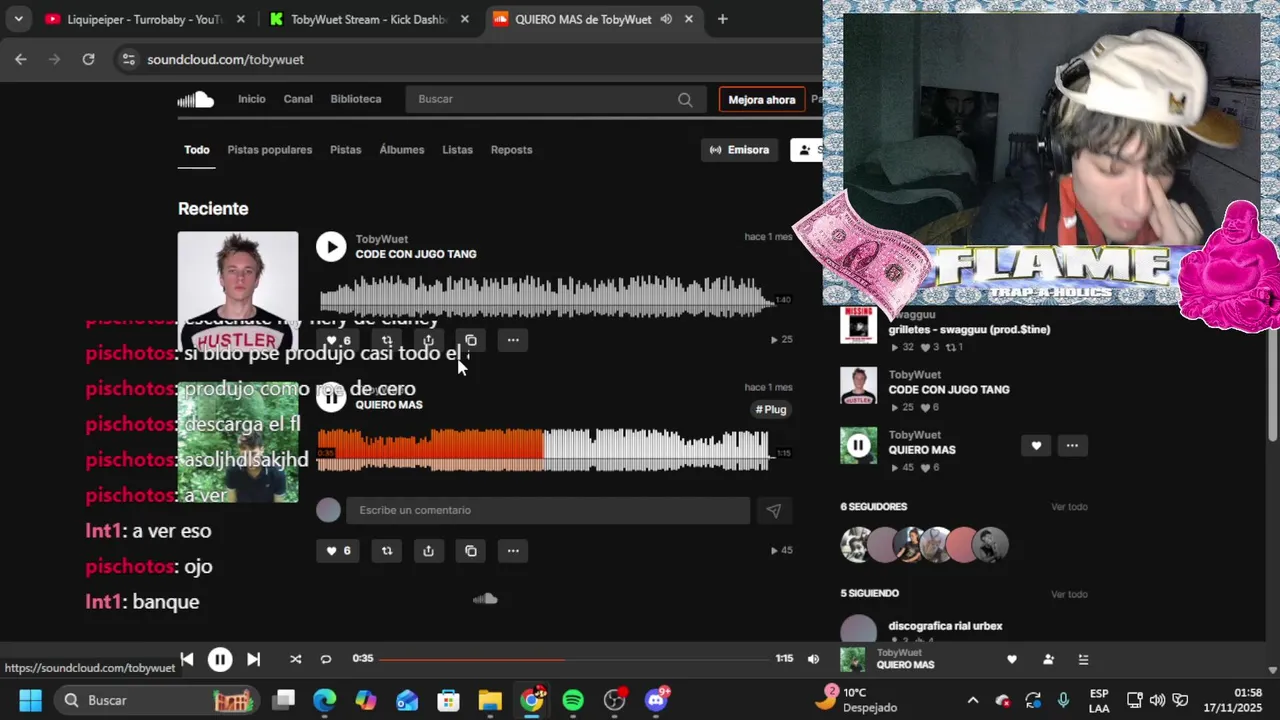
Task: Open CODE CON JUGO TANG sidebar link
Action: [x=949, y=389]
